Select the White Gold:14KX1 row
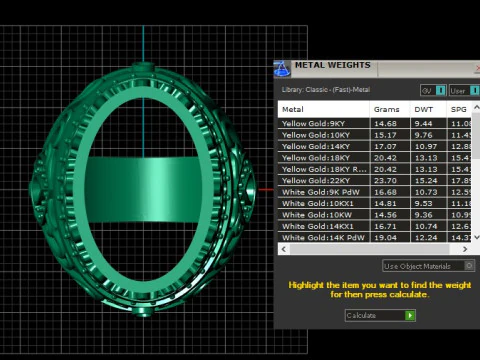The image size is (480, 360). point(375,226)
